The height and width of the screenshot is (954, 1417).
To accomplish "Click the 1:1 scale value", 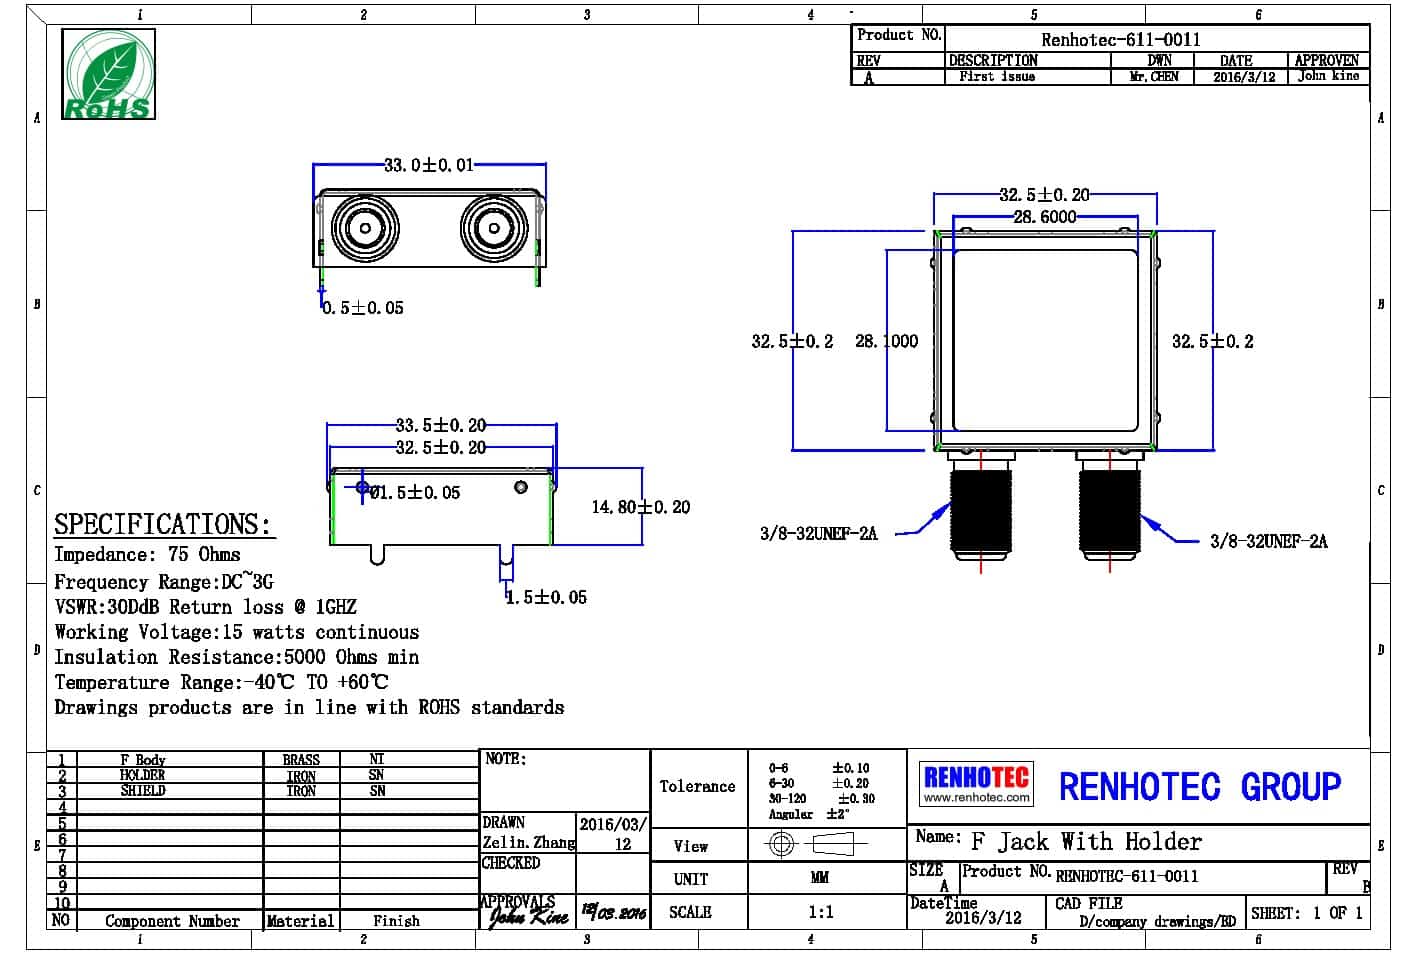I will [x=820, y=912].
